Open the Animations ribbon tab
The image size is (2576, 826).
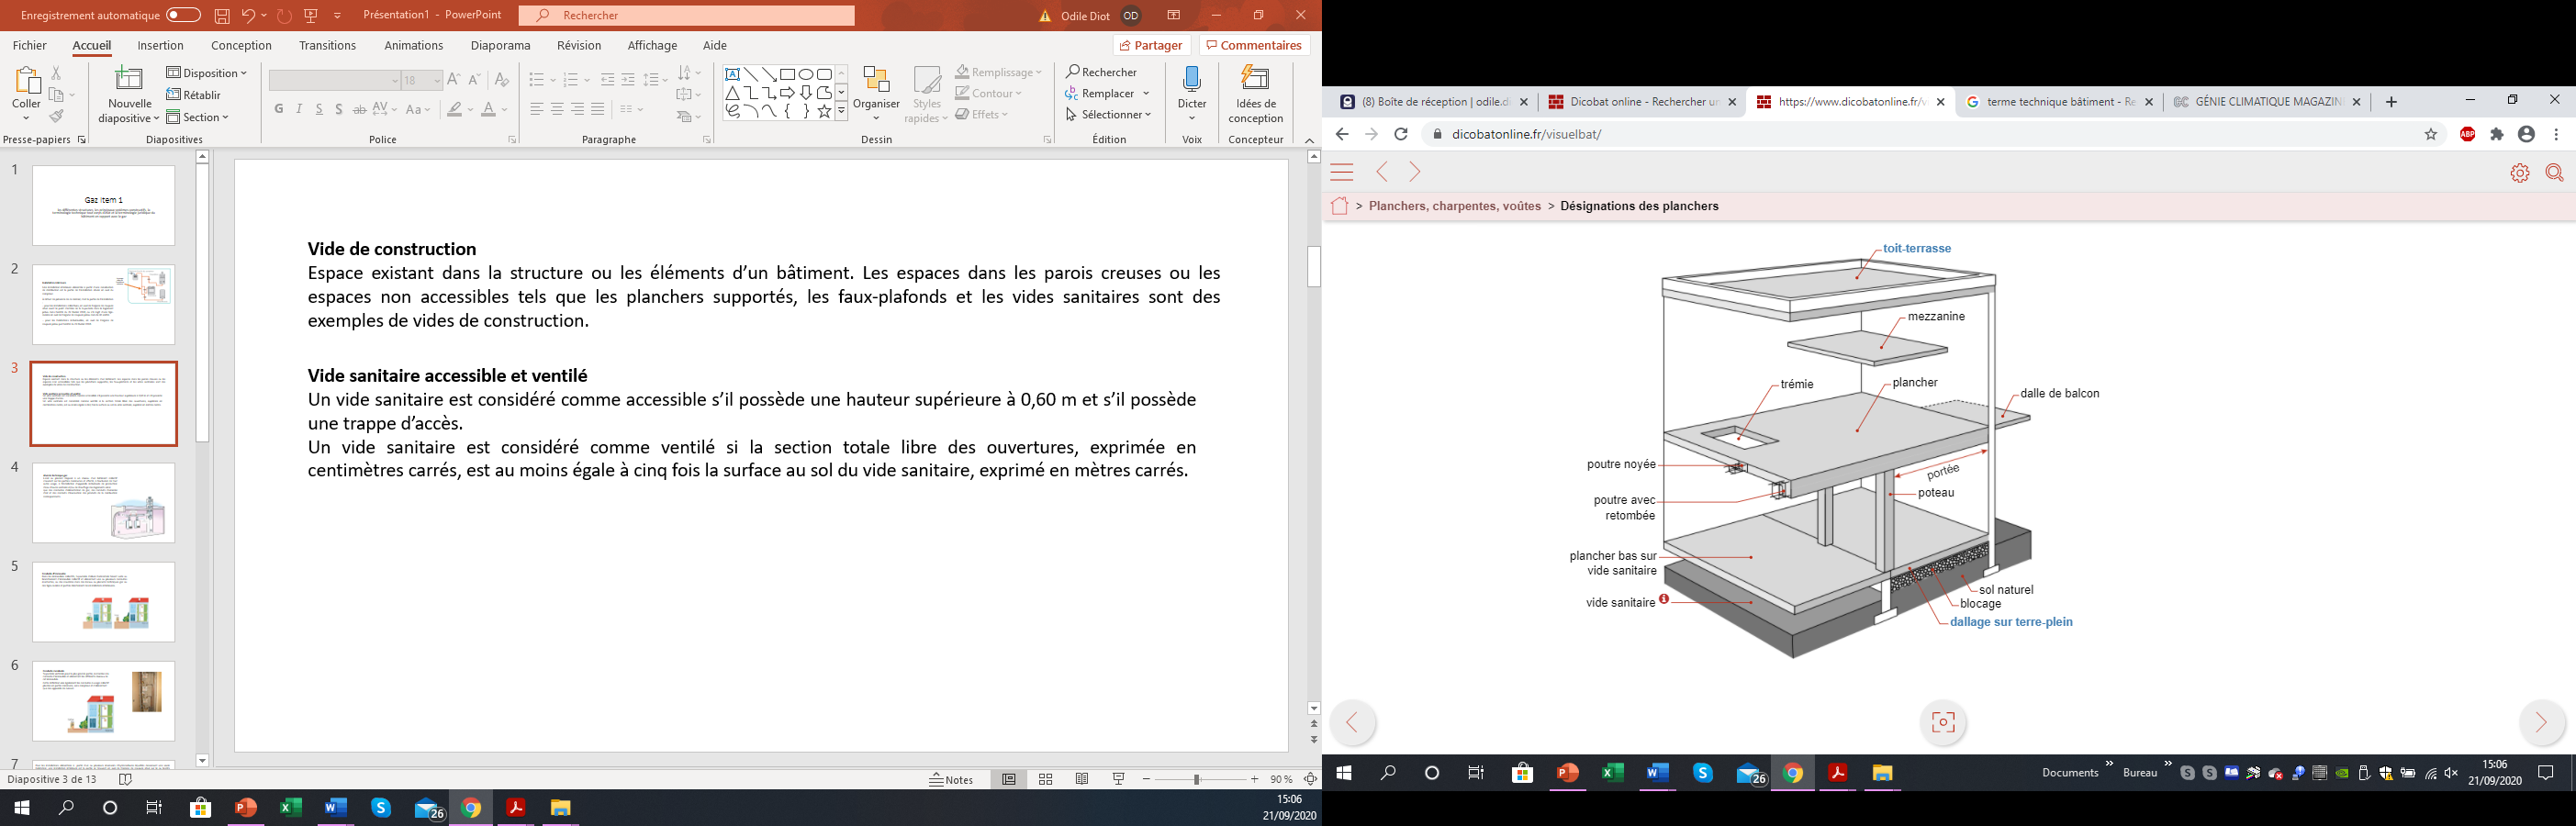414,45
